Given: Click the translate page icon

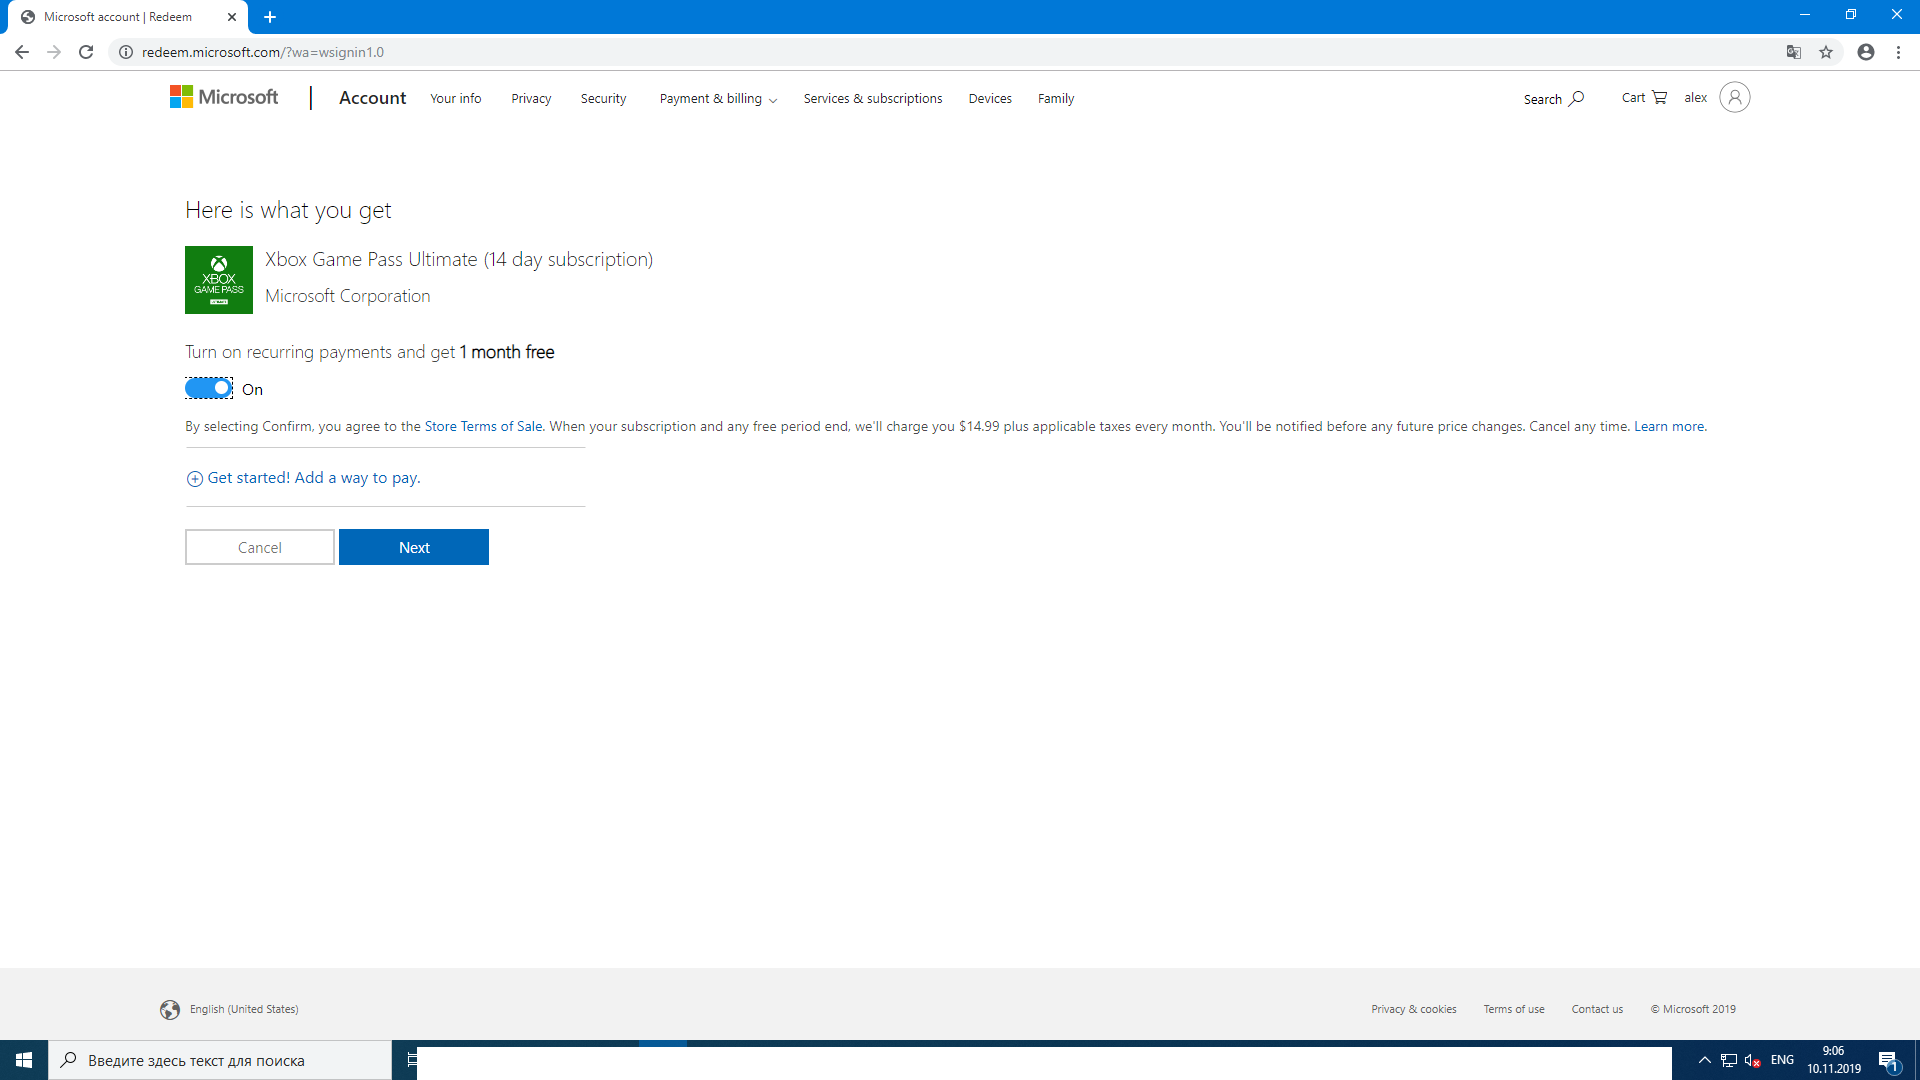Looking at the screenshot, I should (1794, 52).
